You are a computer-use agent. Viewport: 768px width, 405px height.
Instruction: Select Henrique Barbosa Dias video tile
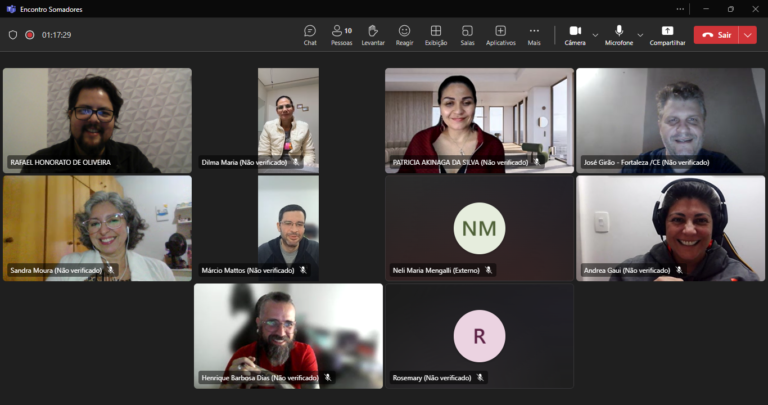click(288, 336)
